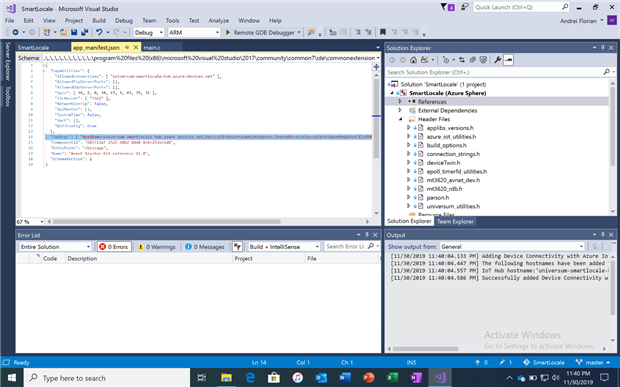Screen dimensions: 620x387
Task: Clear Error List filters icon
Action: coord(237,247)
